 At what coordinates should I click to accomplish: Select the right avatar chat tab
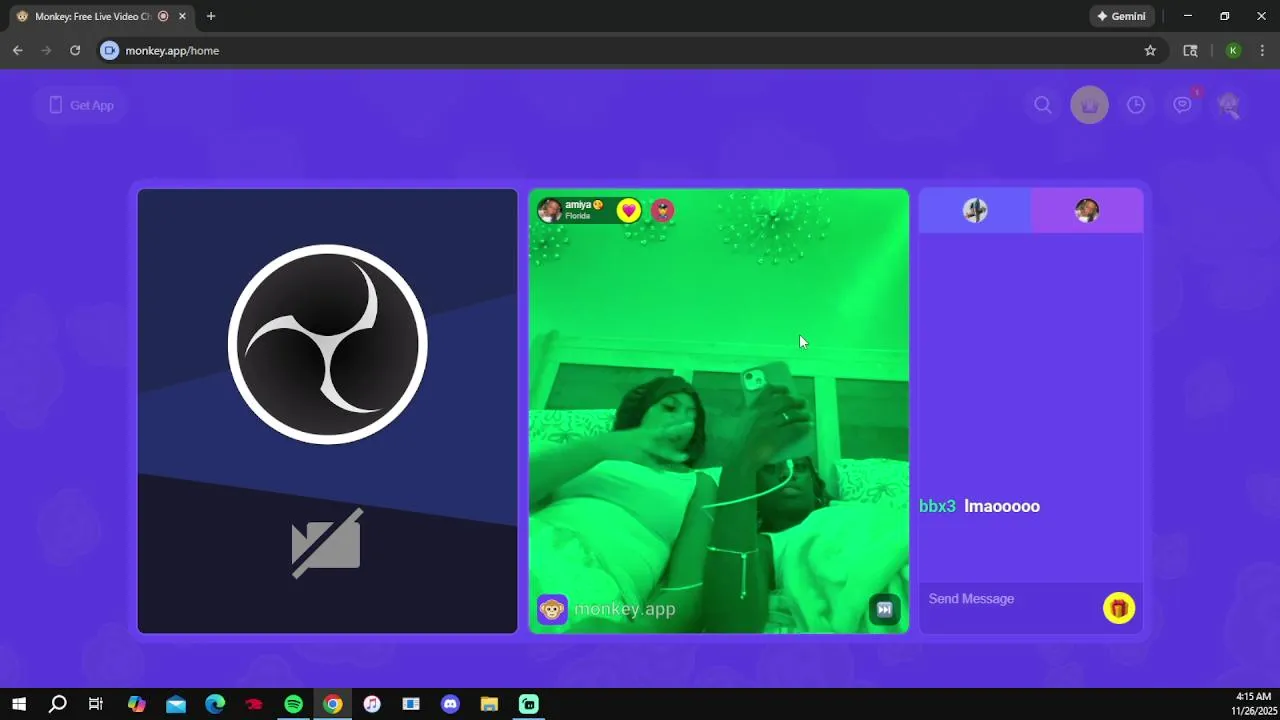point(1087,210)
